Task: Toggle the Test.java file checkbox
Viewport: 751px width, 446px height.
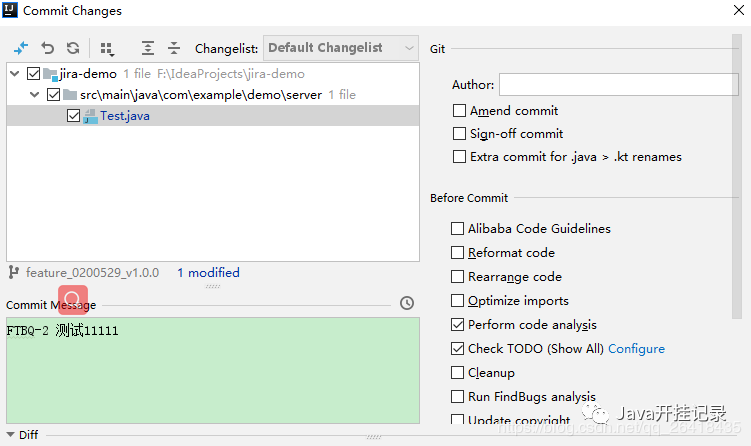Action: click(73, 116)
